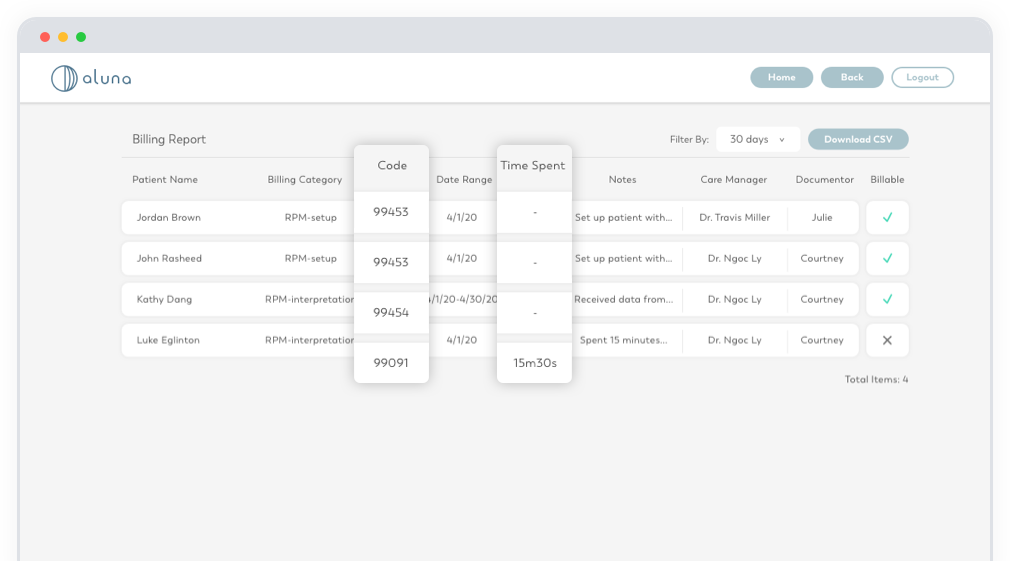Download the billing report CSV
The image size is (1010, 561).
click(857, 140)
